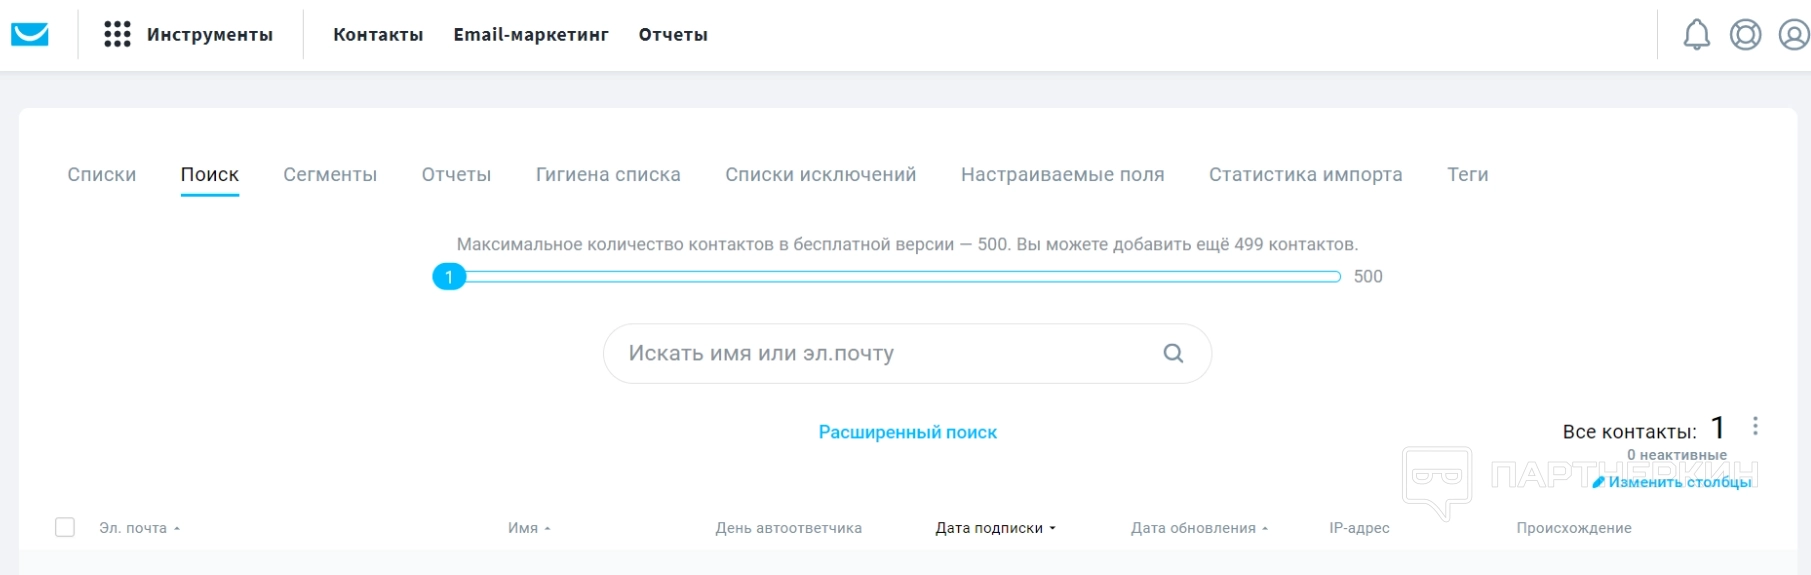Click the Все контакты count label
Viewport: 1811px width, 575px height.
pos(1629,432)
